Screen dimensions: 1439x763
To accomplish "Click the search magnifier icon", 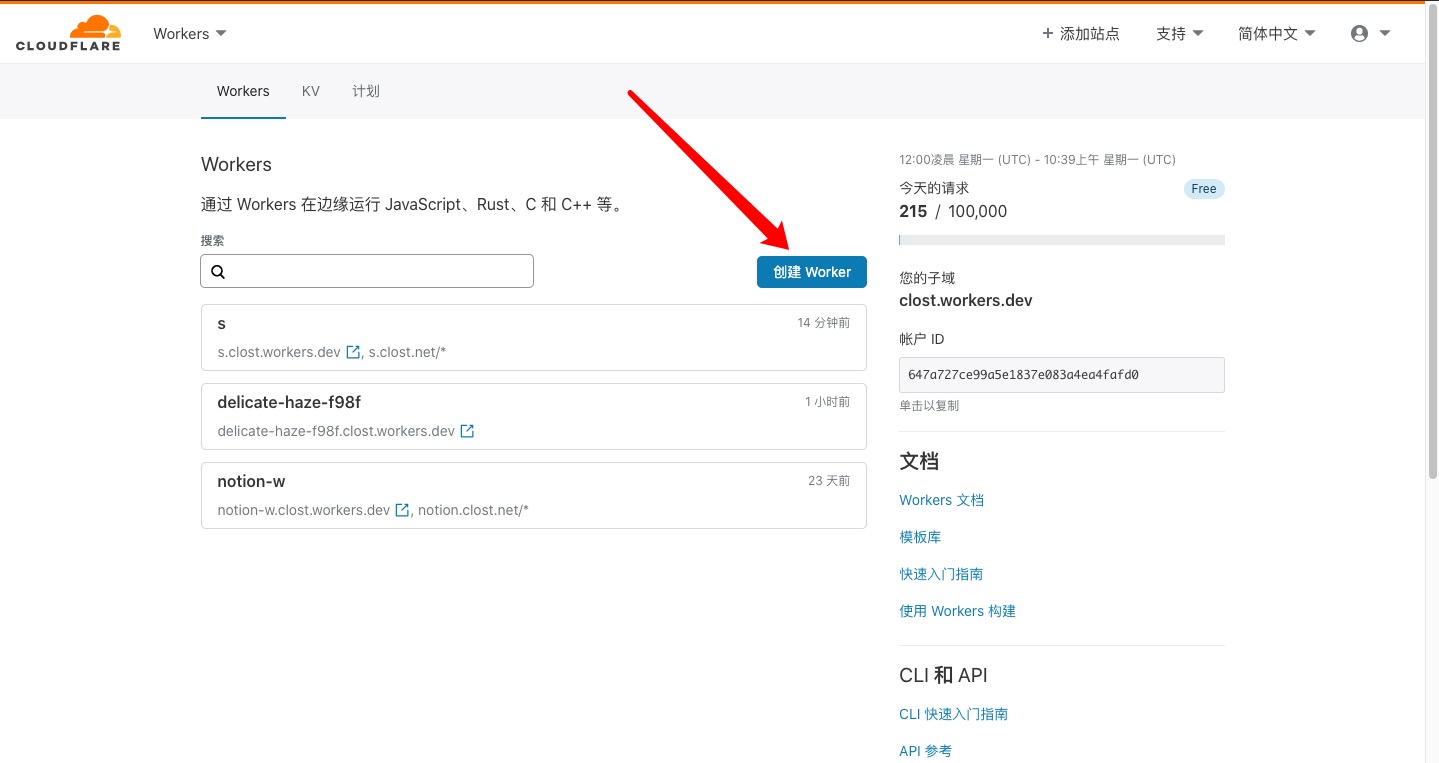I will pyautogui.click(x=218, y=271).
